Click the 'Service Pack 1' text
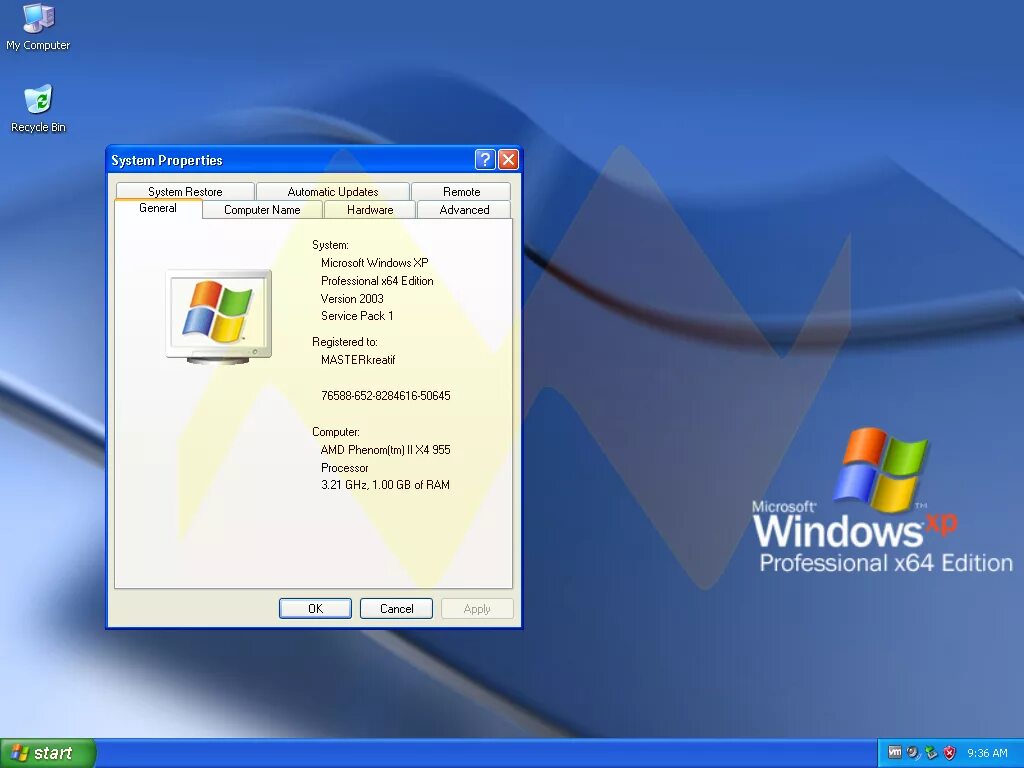 (357, 316)
